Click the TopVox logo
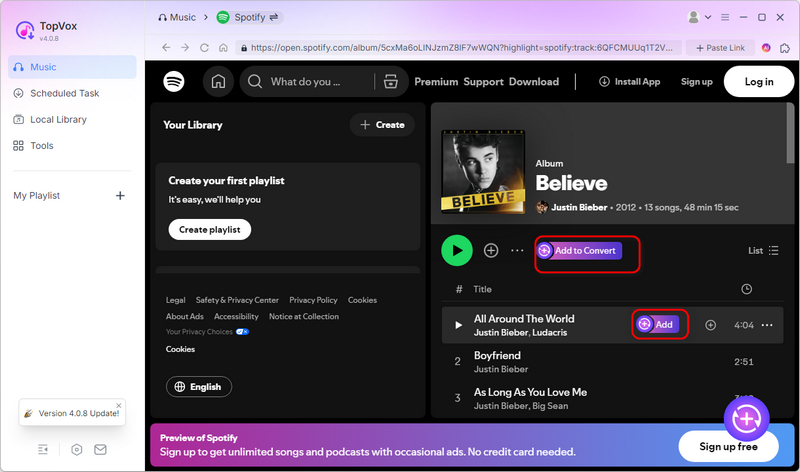 point(24,31)
